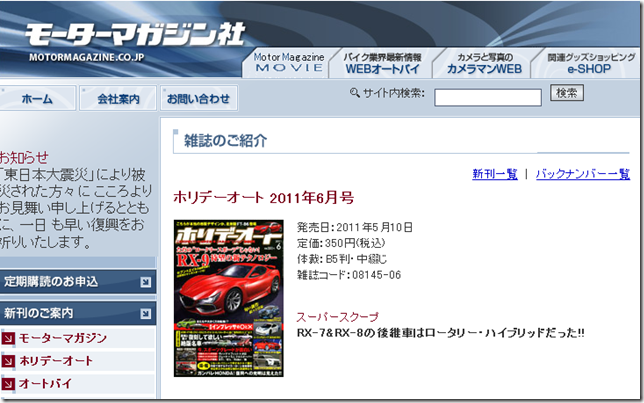644x403 pixels.
Task: Follow the 新刊一覧 link
Action: coord(494,174)
